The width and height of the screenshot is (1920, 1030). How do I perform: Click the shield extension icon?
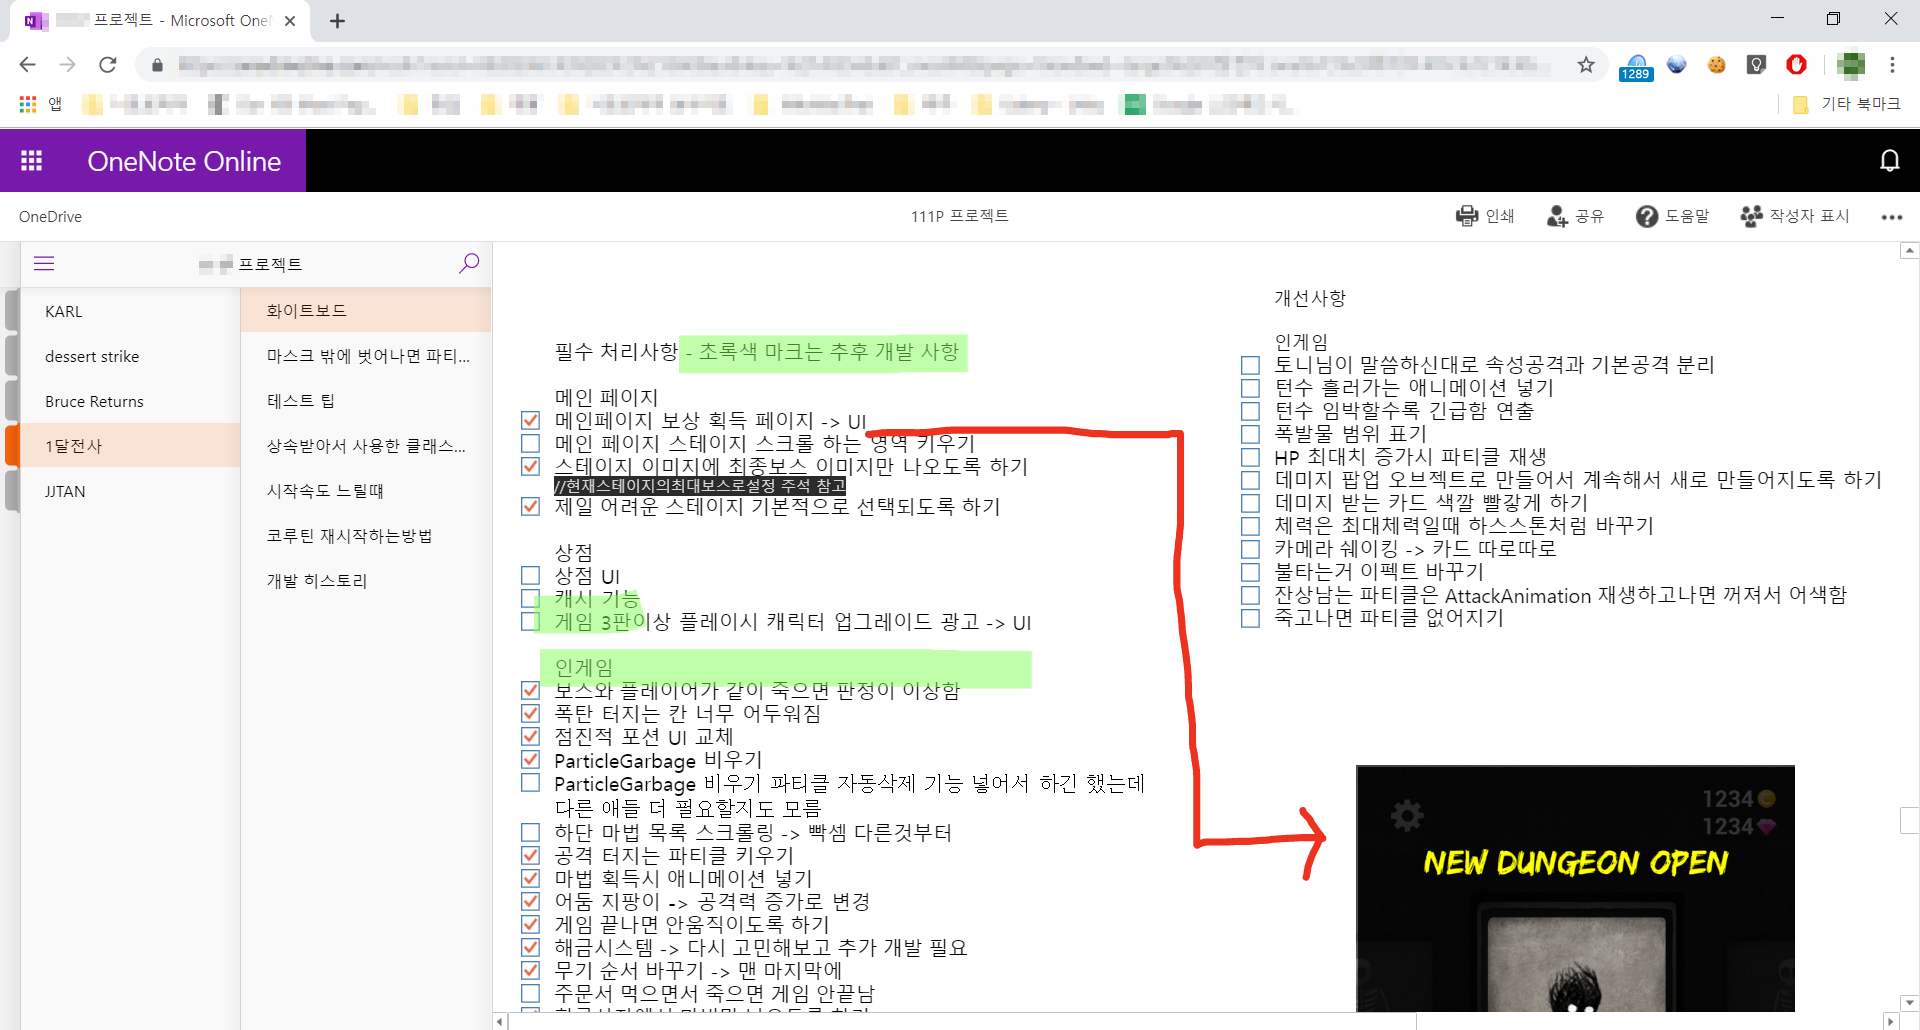1757,65
